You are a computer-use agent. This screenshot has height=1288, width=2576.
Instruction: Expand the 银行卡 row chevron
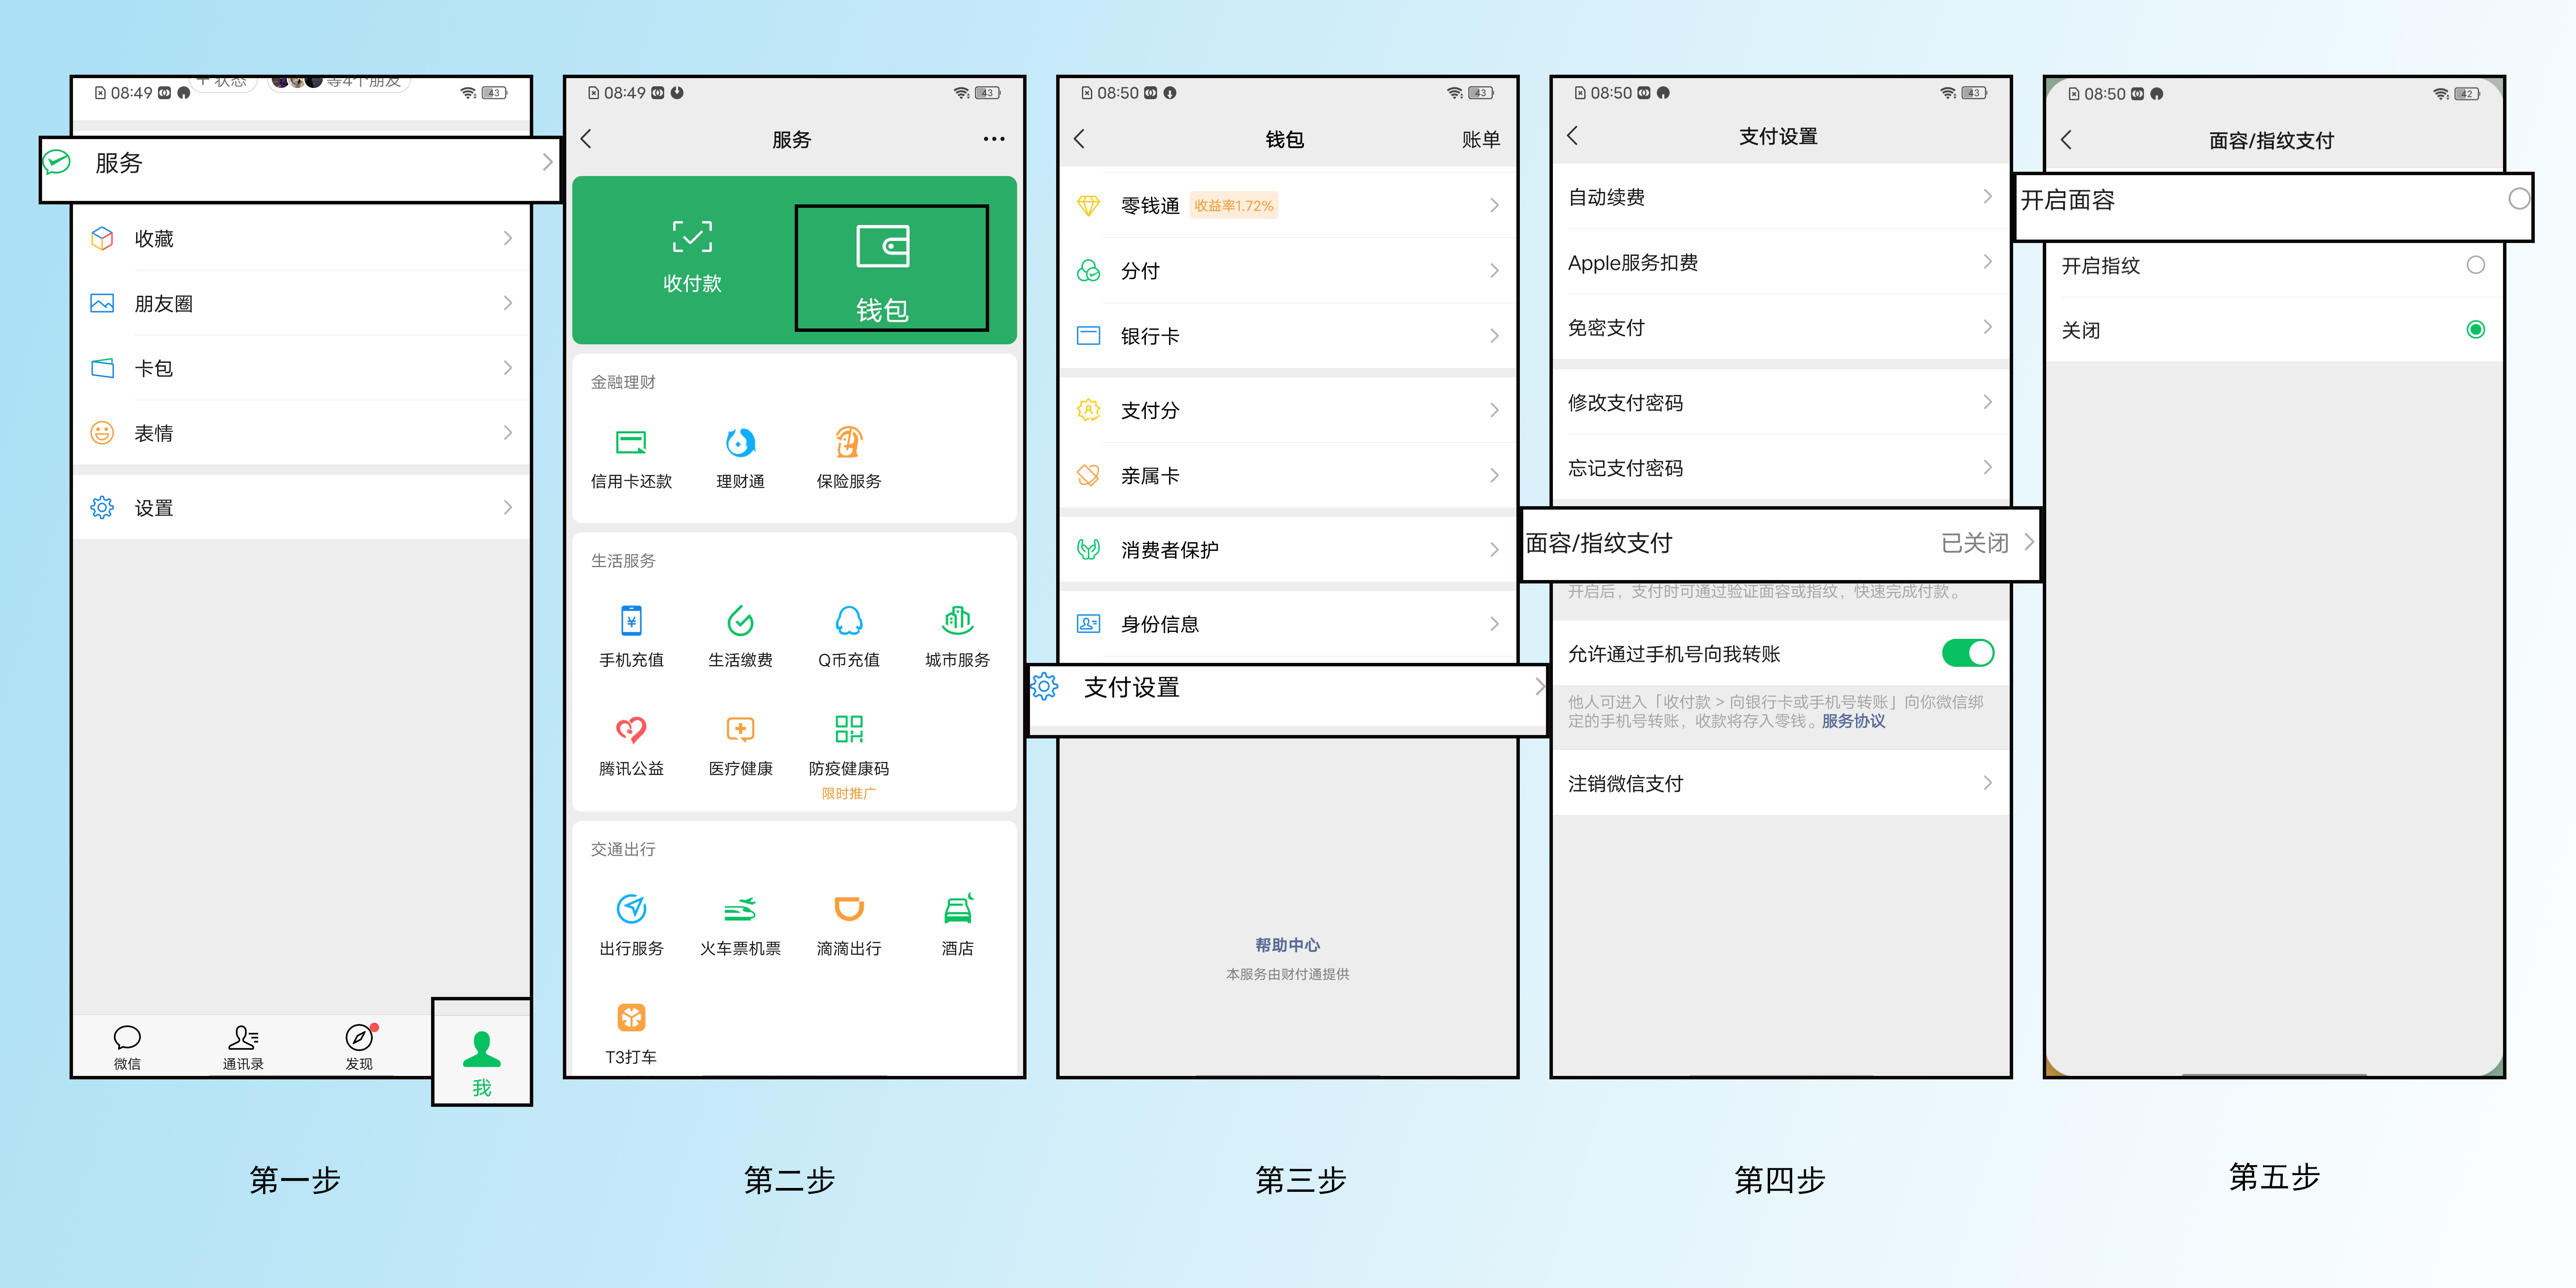click(1494, 336)
